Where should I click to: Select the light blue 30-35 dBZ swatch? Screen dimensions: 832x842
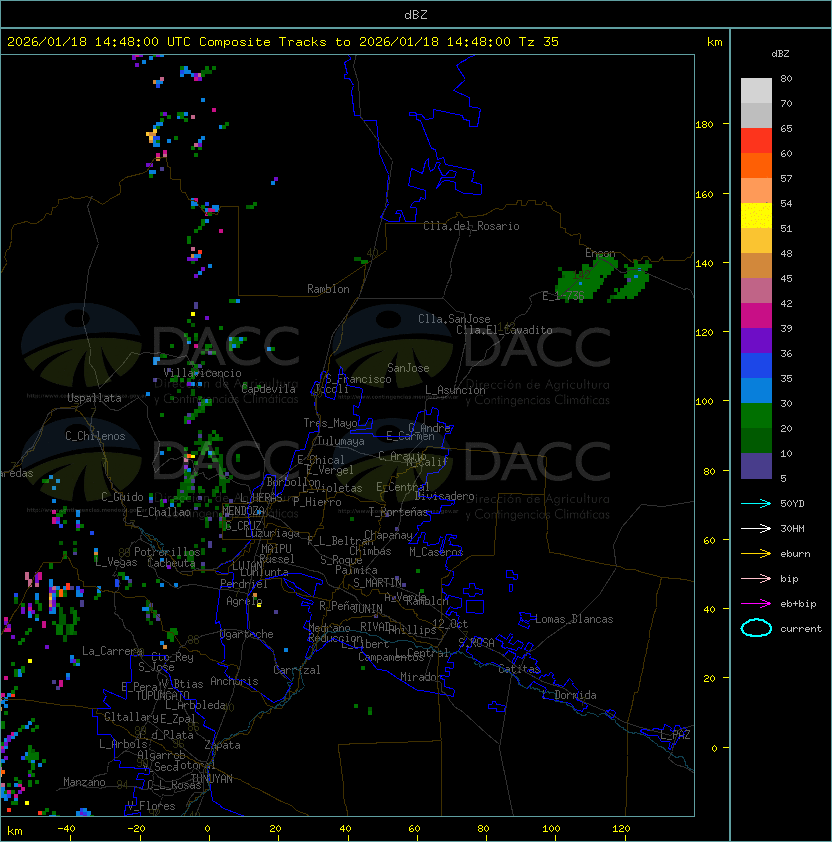coord(756,390)
